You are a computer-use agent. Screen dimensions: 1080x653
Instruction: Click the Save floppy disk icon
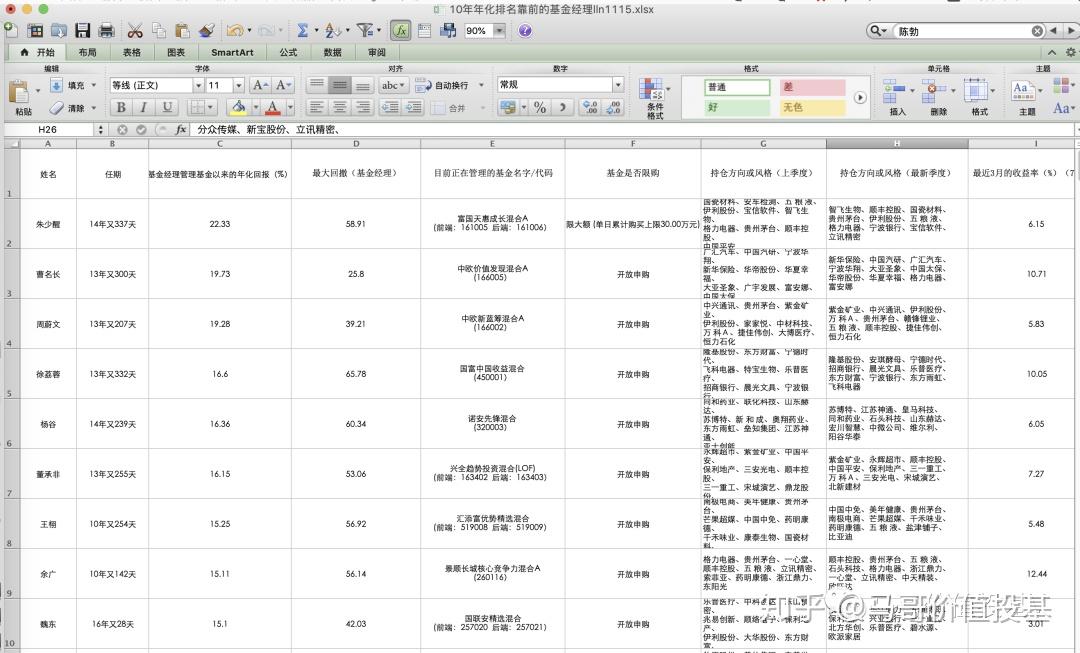coord(83,30)
